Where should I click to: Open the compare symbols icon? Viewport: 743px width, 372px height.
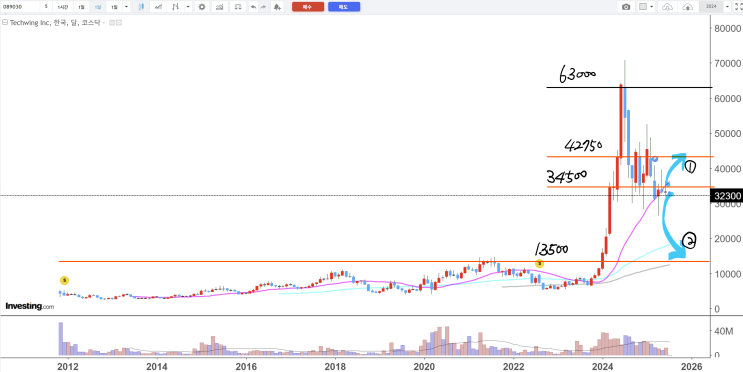tap(238, 7)
